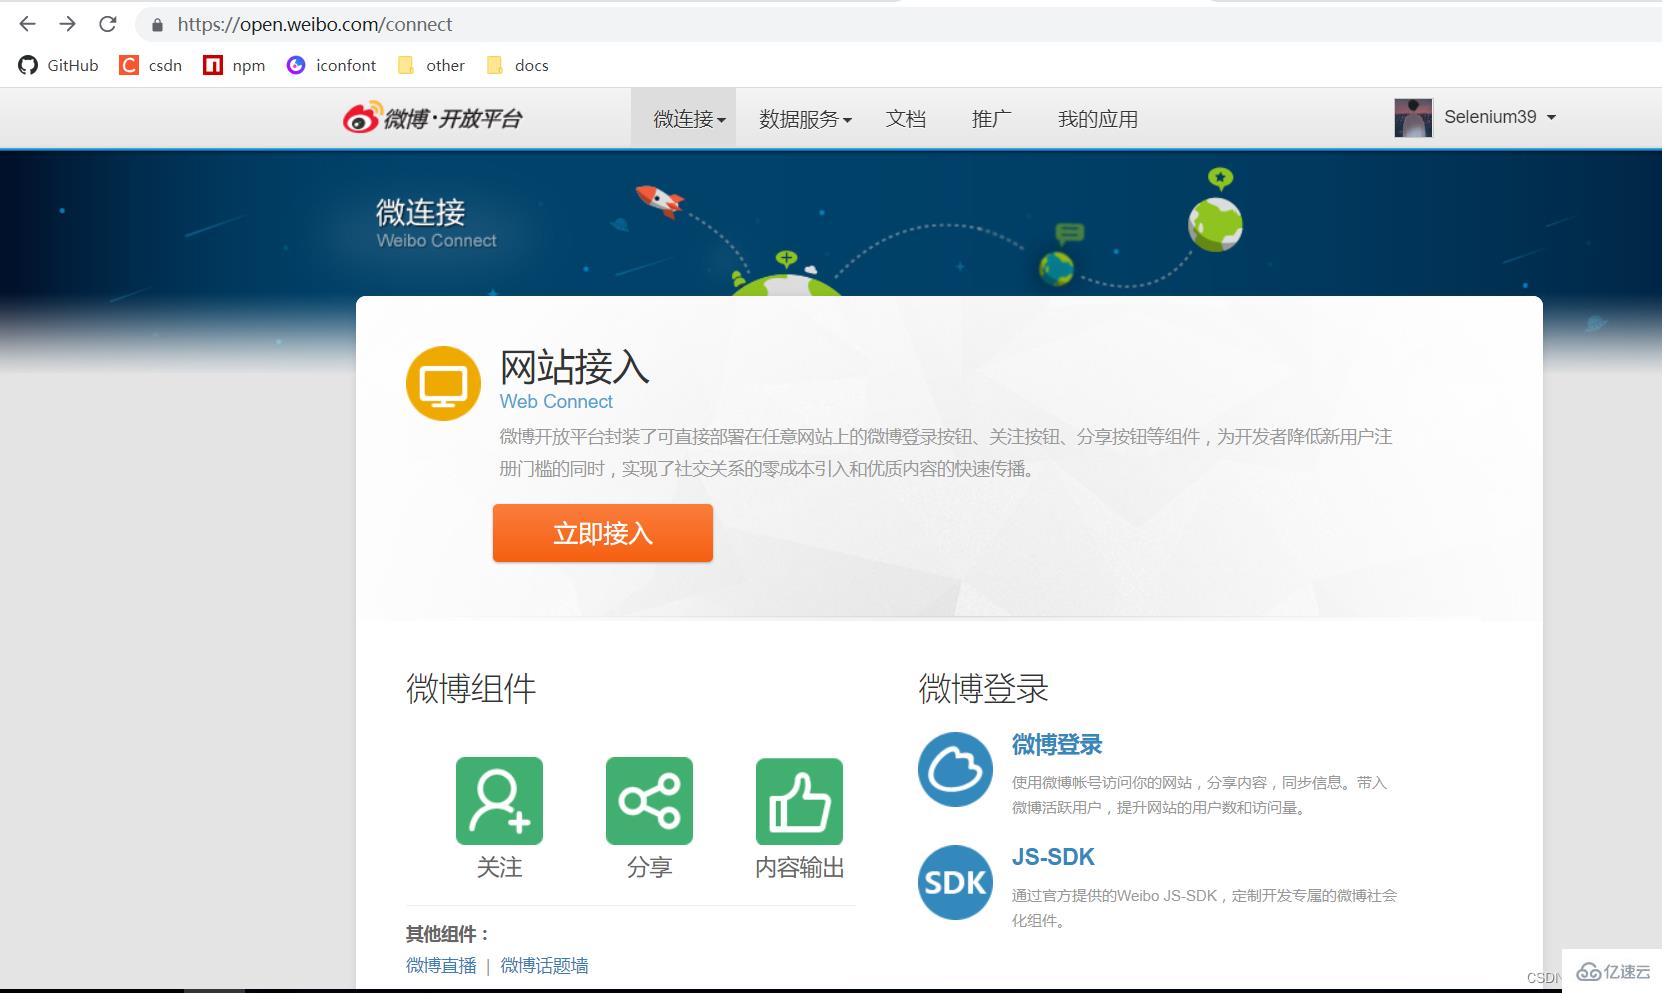
Task: Click the blue SDK circle icon
Action: (x=955, y=882)
